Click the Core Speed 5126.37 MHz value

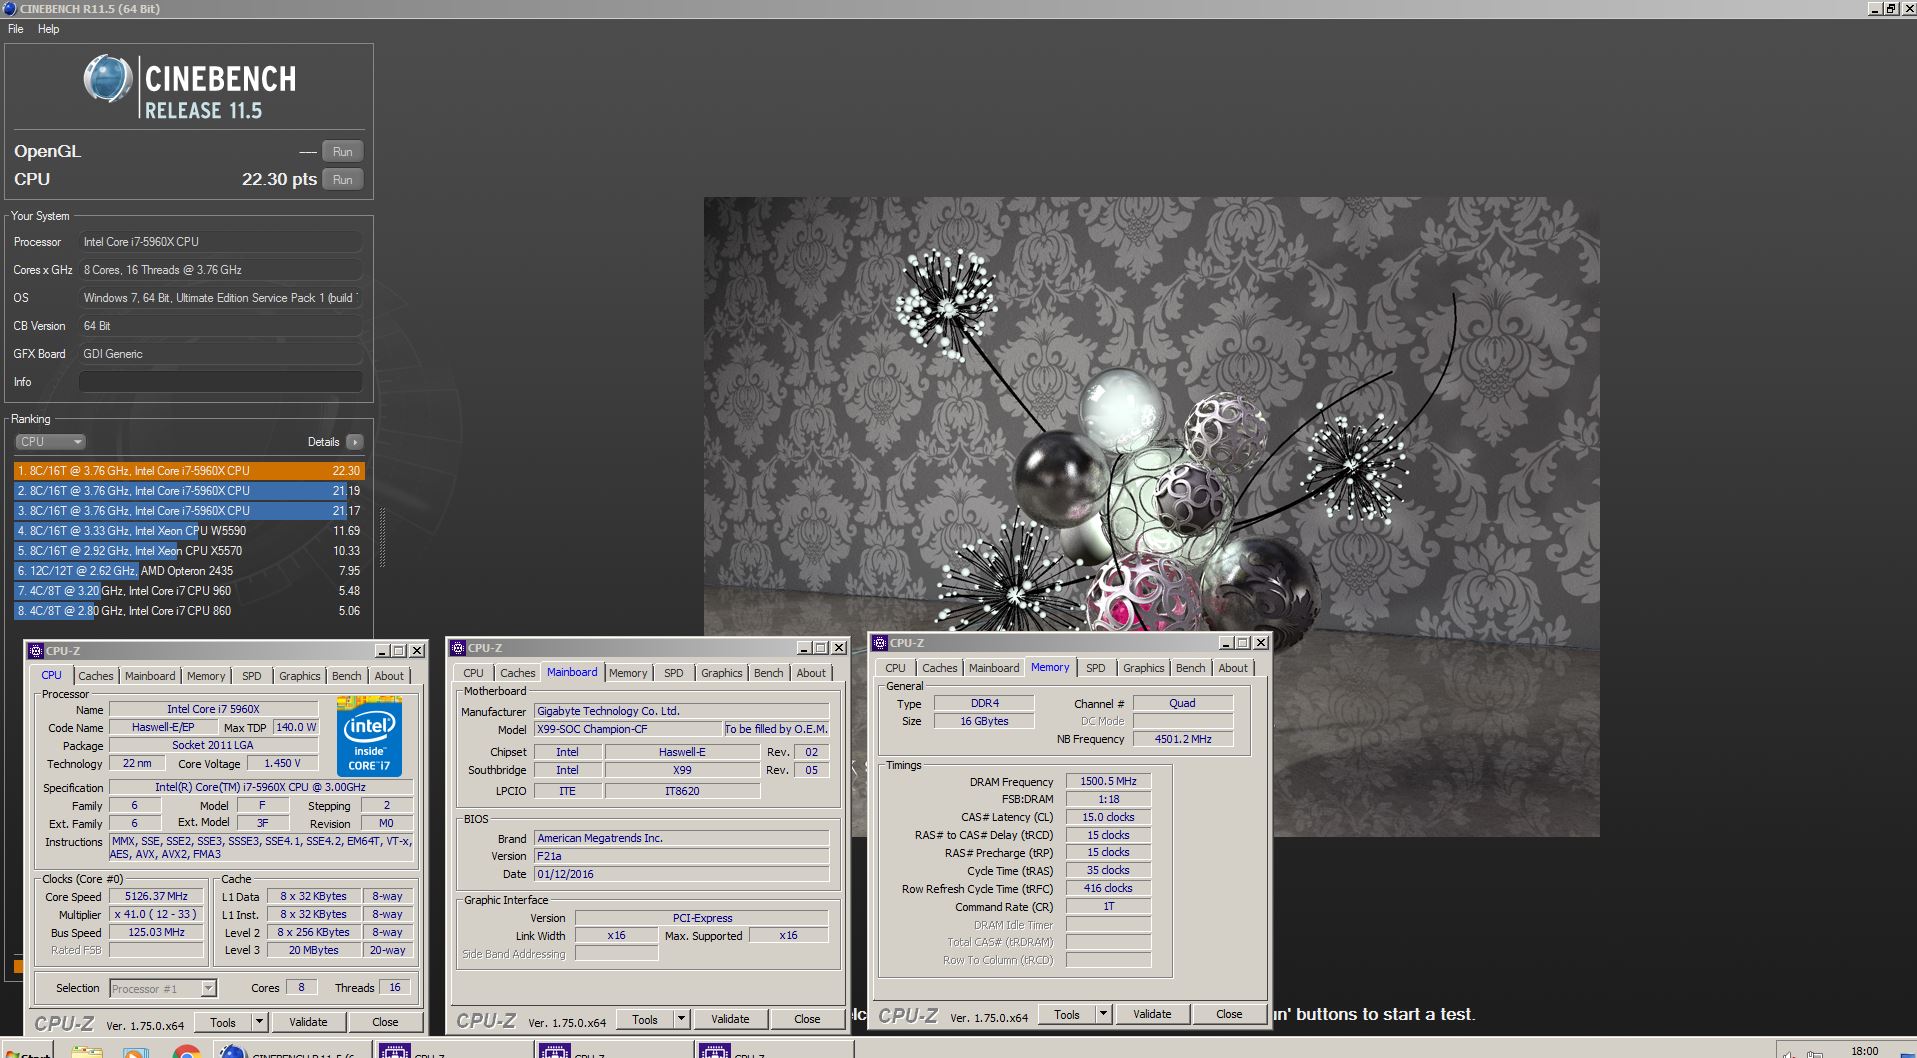click(x=156, y=896)
